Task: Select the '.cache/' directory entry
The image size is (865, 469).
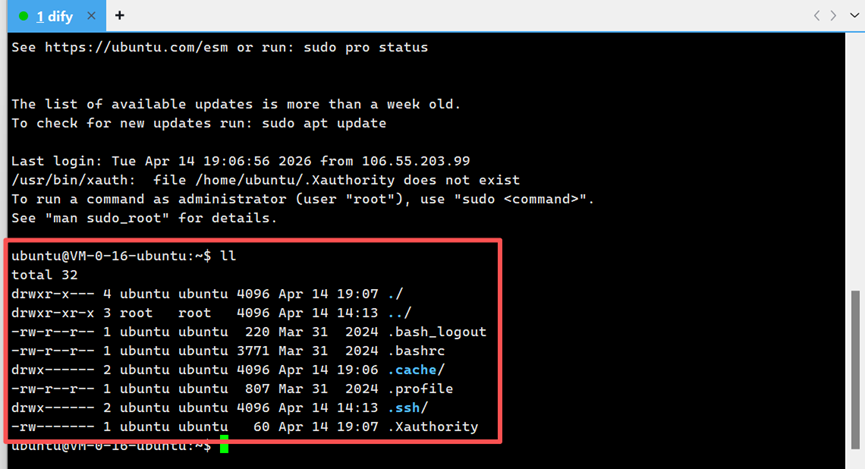Action: (x=416, y=370)
